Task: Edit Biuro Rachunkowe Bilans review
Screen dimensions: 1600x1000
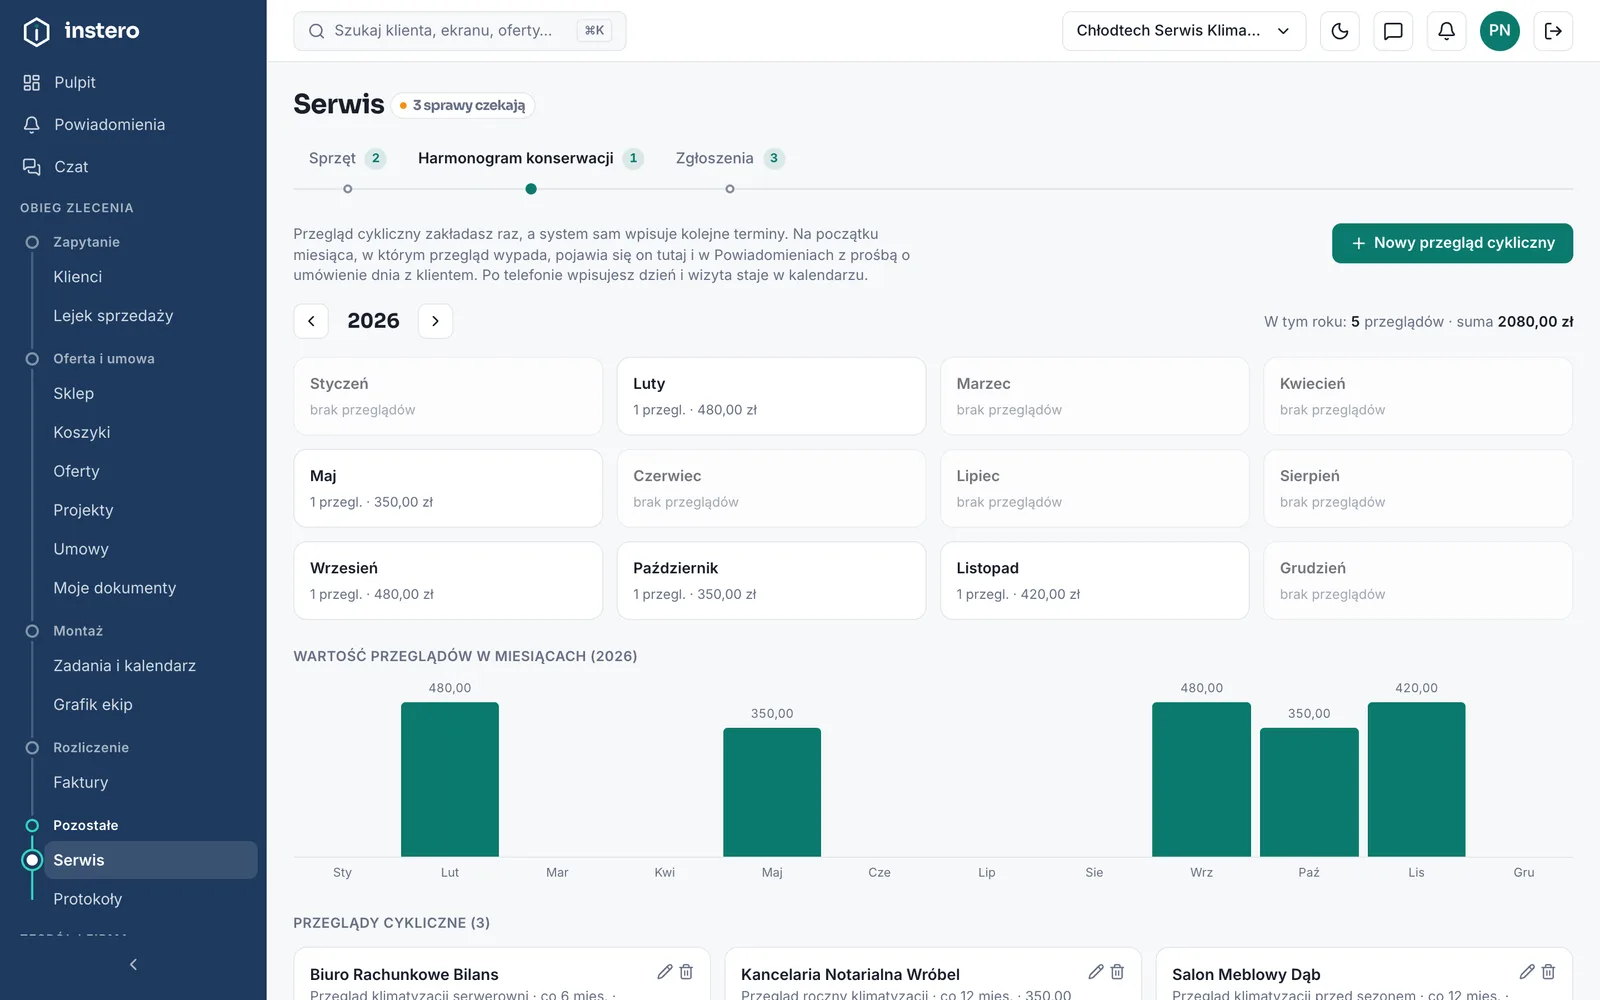Action: [665, 972]
